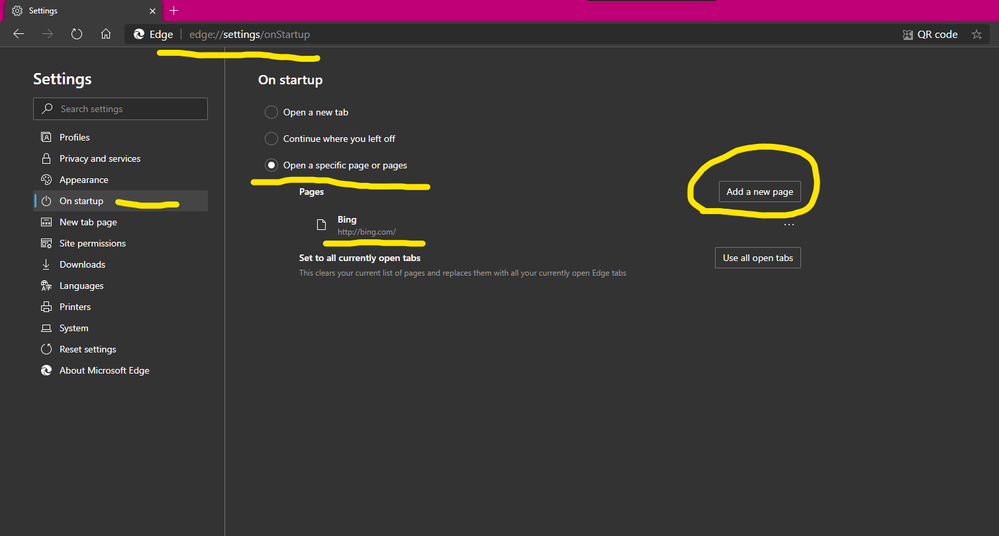Select the Settings browser tab
The width and height of the screenshot is (999, 536).
(x=81, y=11)
